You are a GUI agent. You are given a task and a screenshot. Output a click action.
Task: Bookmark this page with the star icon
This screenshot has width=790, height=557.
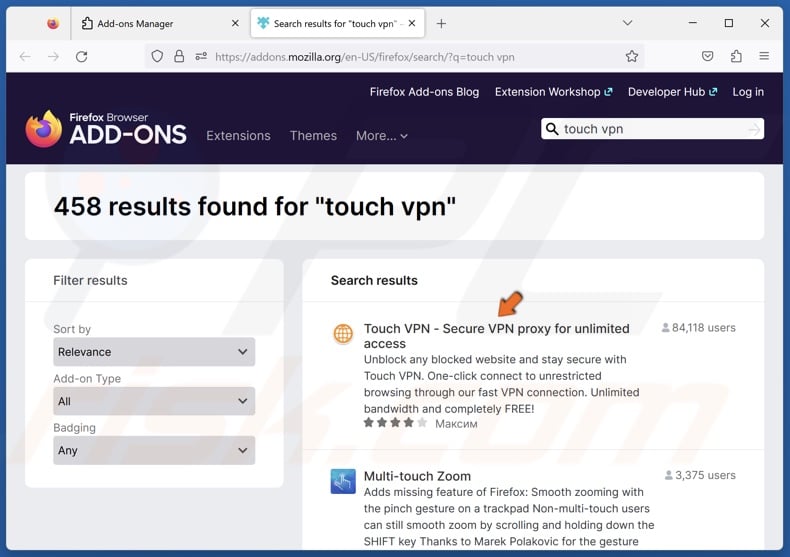coord(632,56)
